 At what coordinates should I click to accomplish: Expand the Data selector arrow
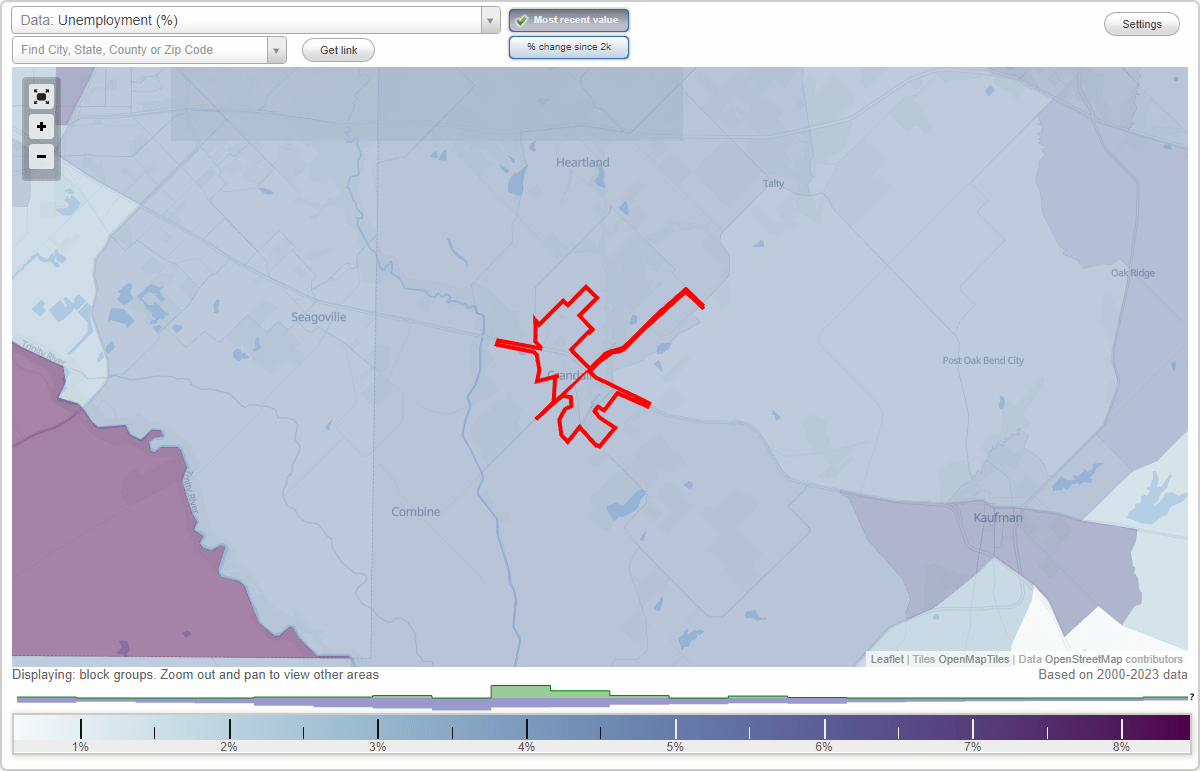tap(490, 20)
